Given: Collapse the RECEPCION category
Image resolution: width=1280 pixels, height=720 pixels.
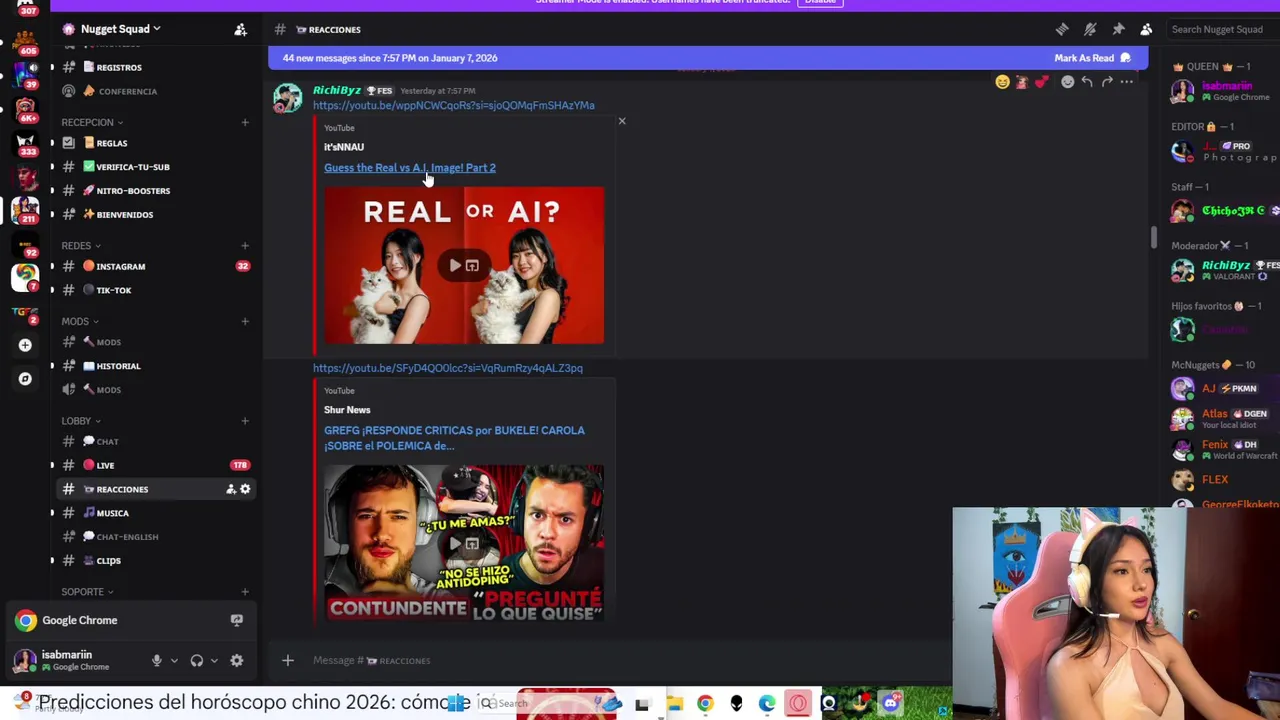Looking at the screenshot, I should 91,122.
